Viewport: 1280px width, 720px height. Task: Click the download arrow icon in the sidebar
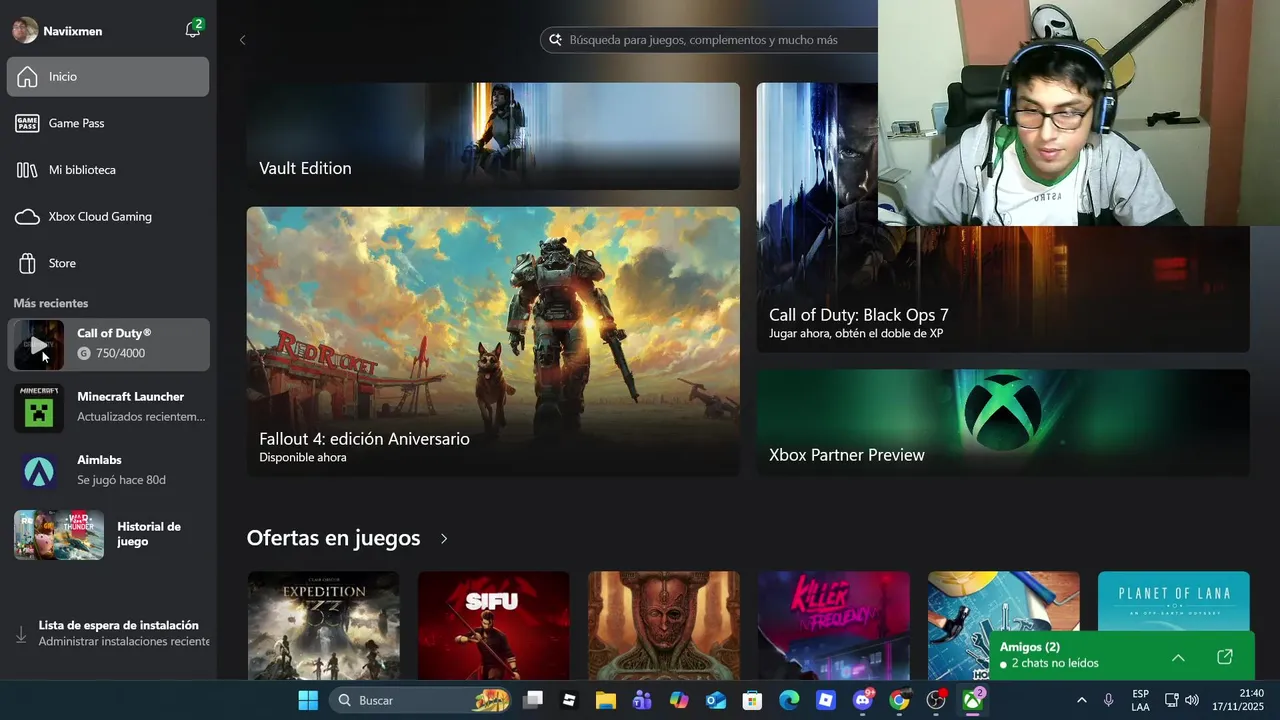tap(21, 633)
